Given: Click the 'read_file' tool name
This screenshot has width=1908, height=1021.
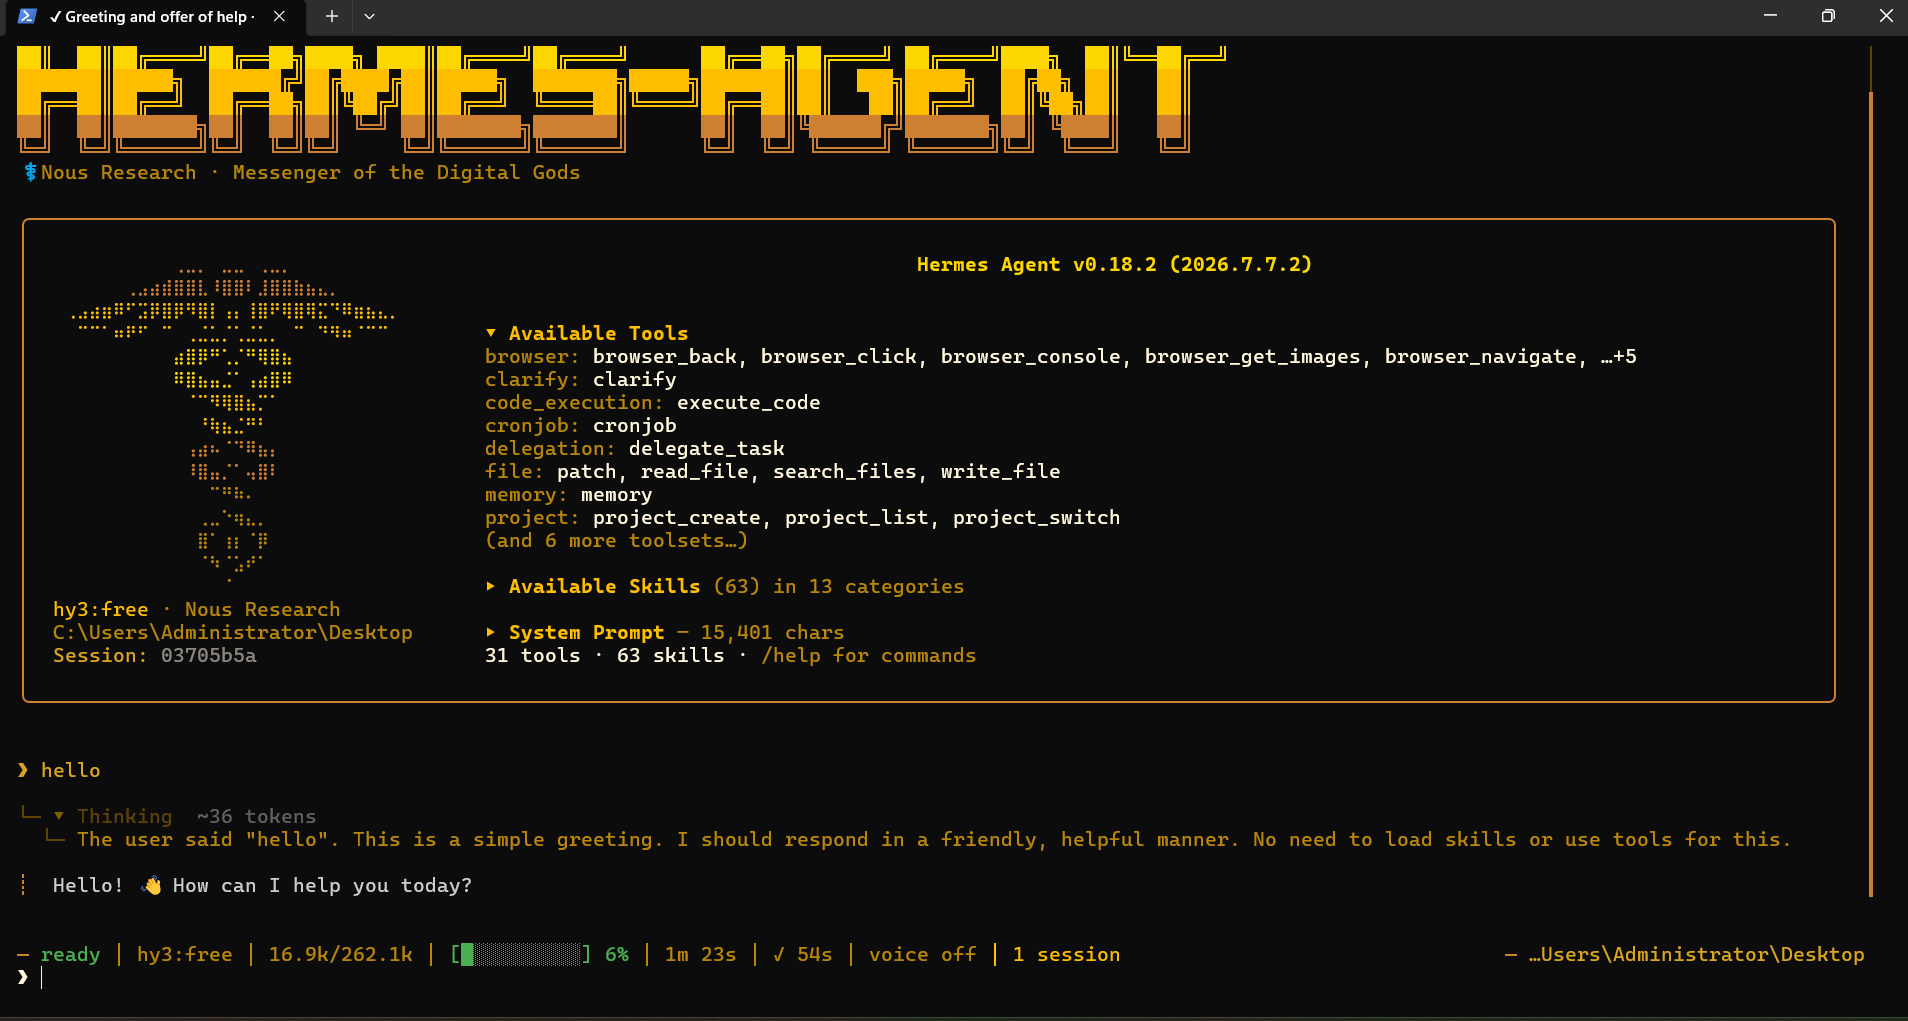Looking at the screenshot, I should (x=695, y=472).
